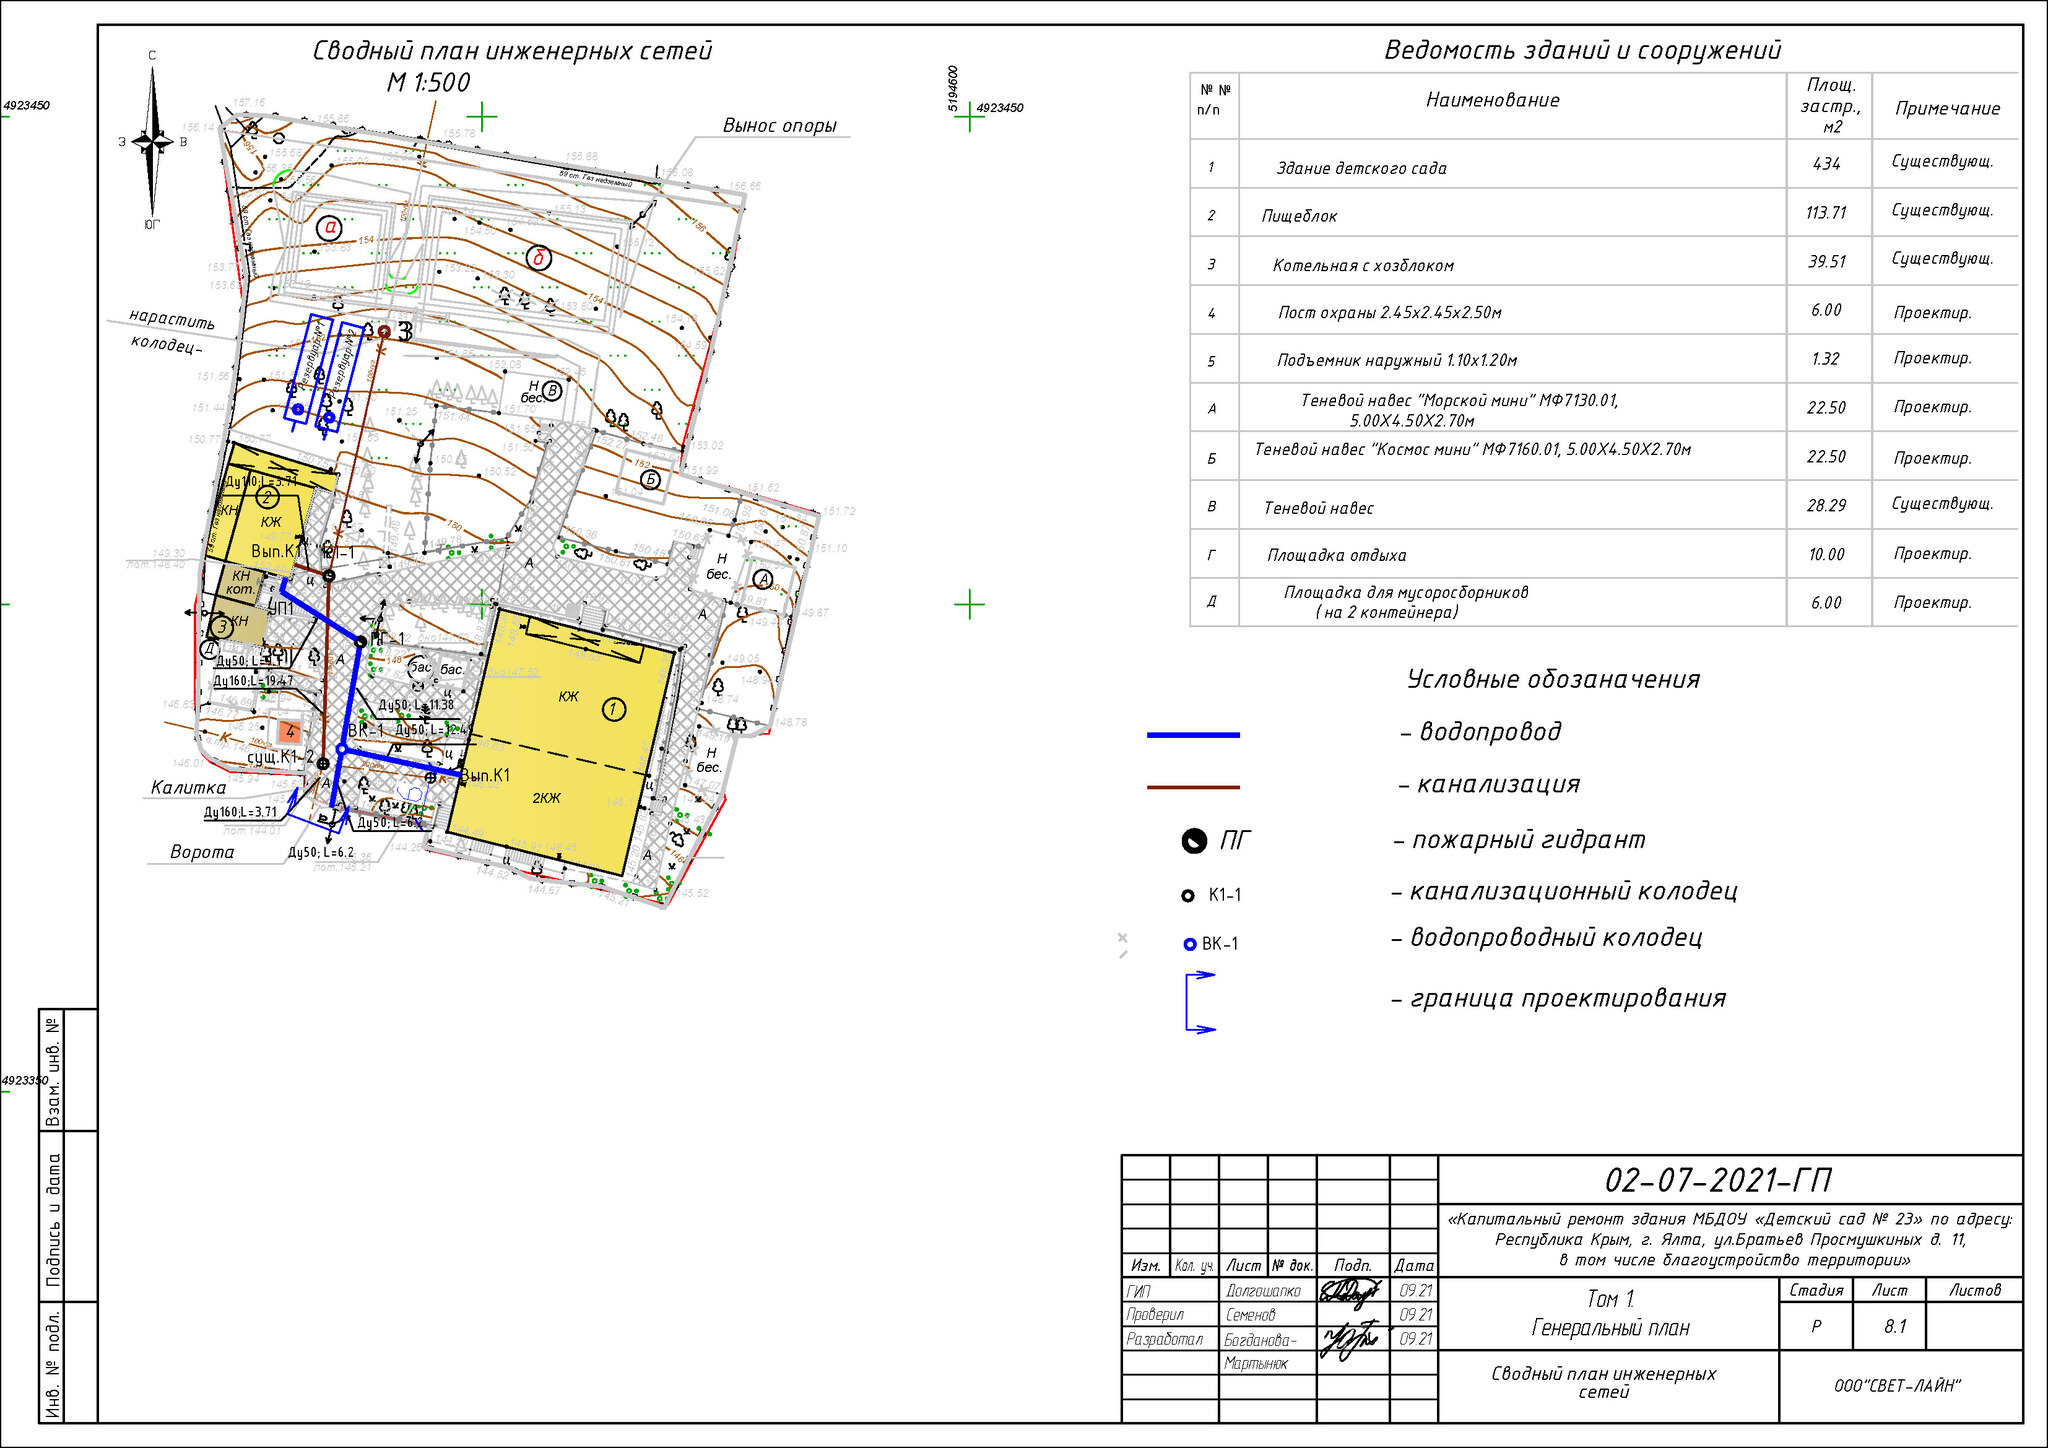2048x1448 pixels.
Task: Click the blue водопровод legend line
Action: 1193,735
